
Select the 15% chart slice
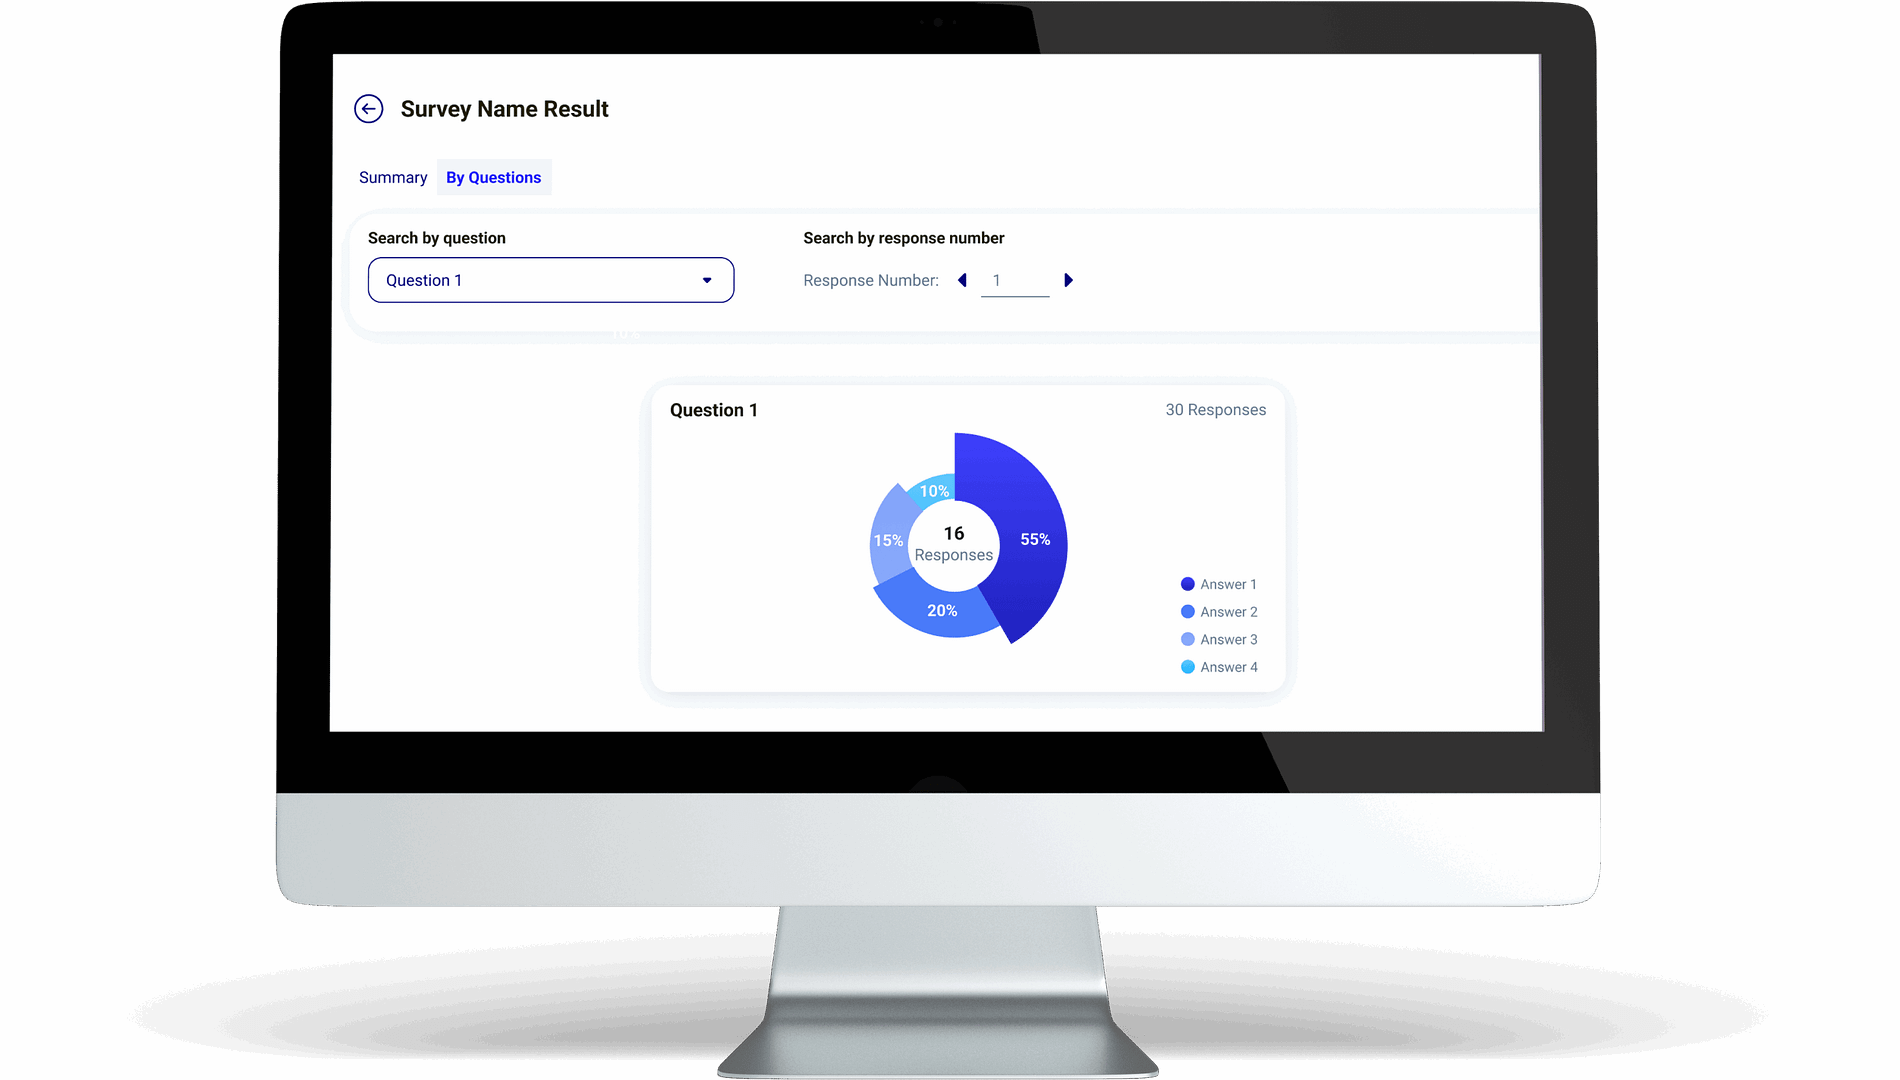(x=887, y=540)
